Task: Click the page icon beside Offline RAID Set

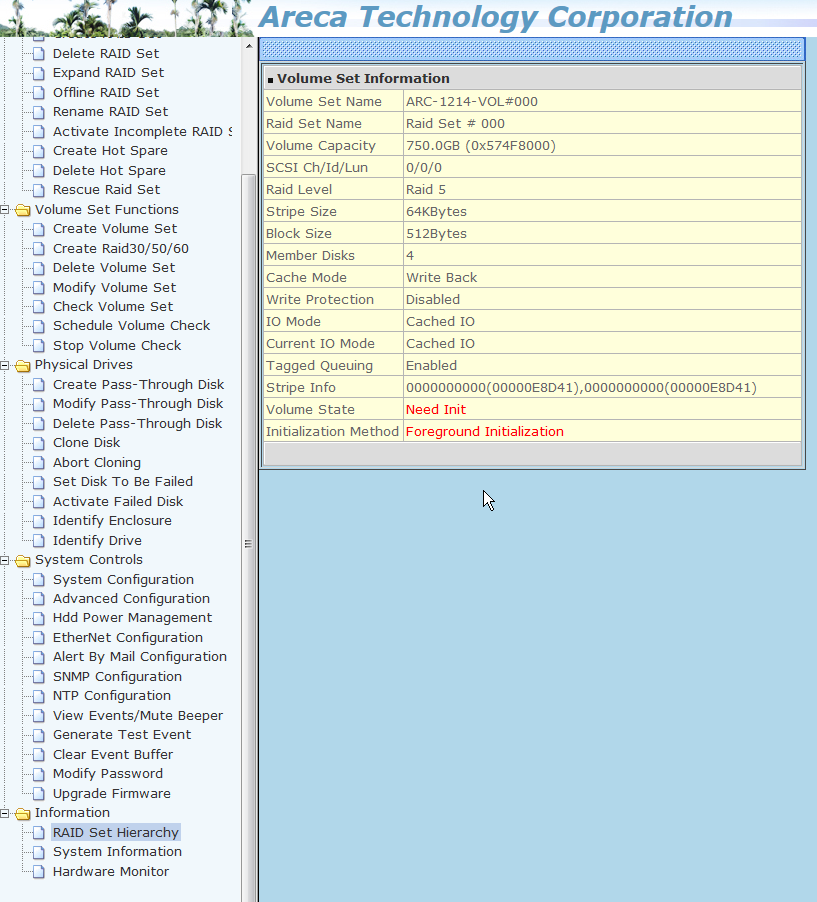Action: pyautogui.click(x=39, y=93)
